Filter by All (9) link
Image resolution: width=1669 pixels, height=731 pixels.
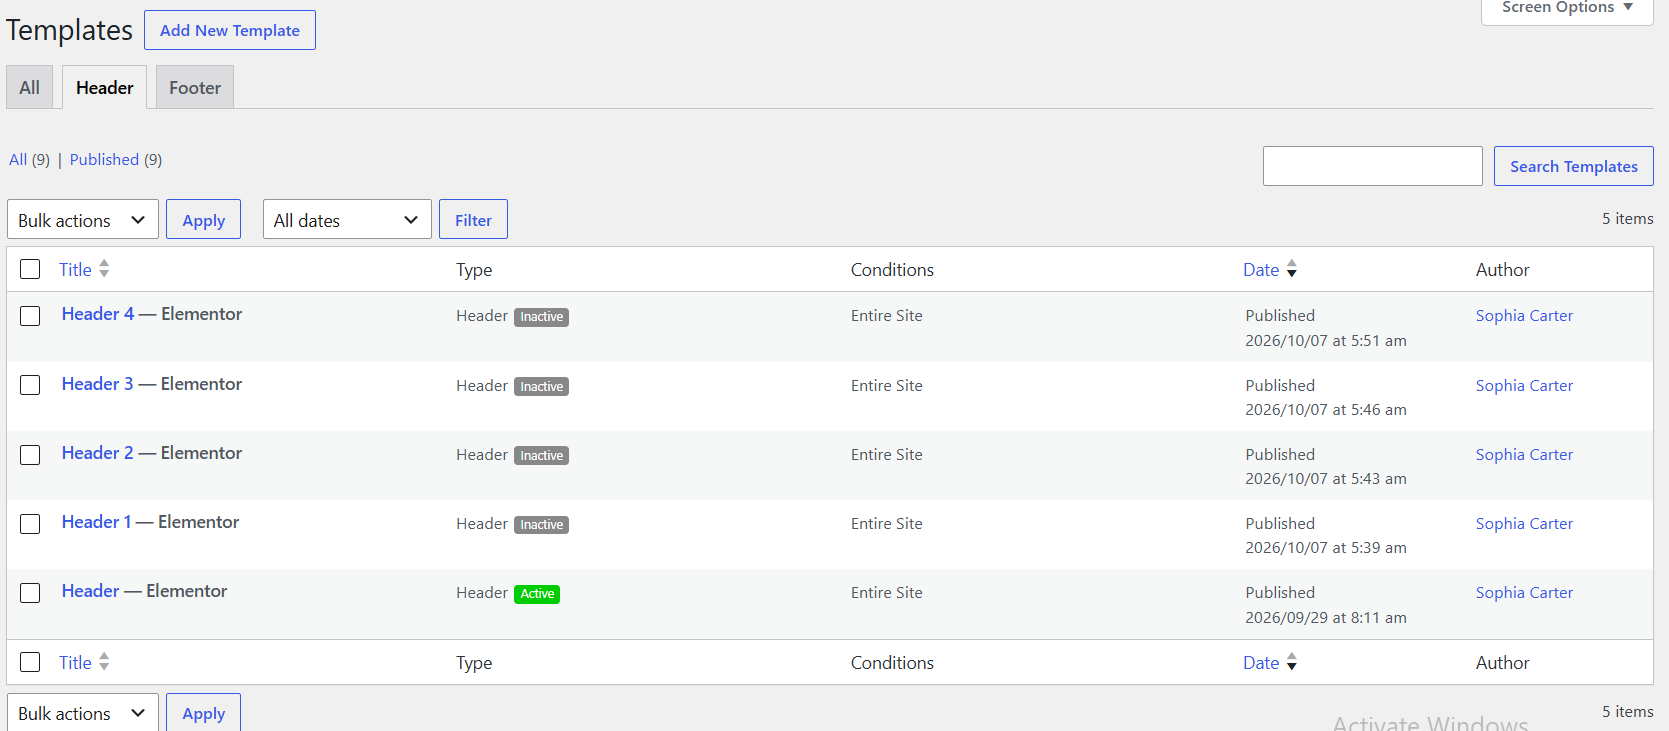[x=29, y=160]
